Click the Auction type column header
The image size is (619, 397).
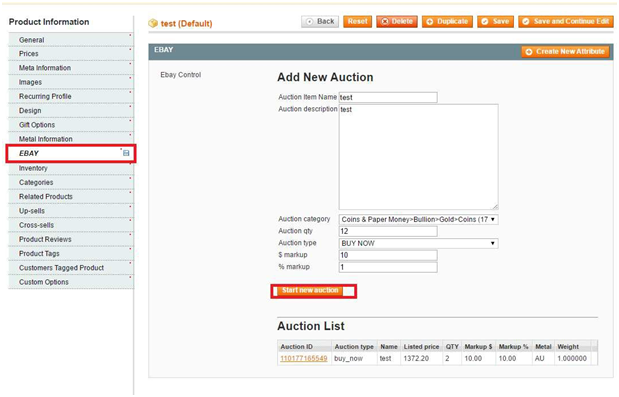tap(354, 346)
